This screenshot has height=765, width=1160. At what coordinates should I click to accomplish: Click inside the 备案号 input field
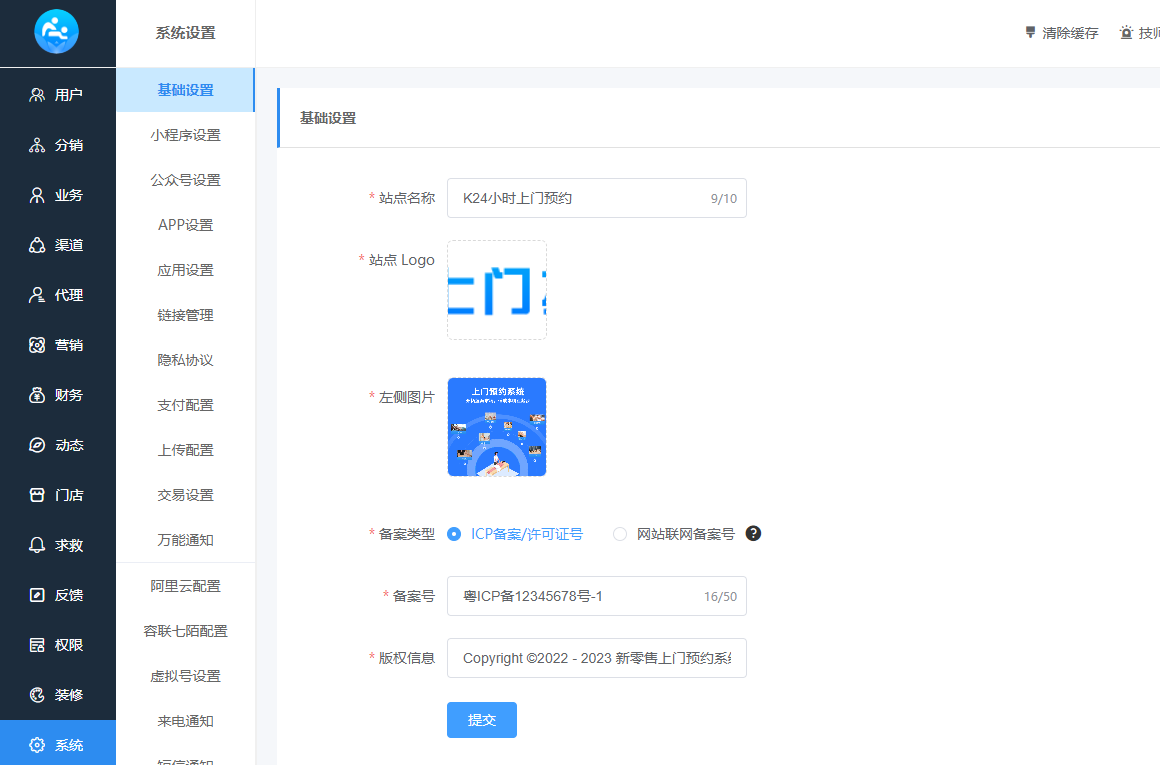click(x=597, y=596)
